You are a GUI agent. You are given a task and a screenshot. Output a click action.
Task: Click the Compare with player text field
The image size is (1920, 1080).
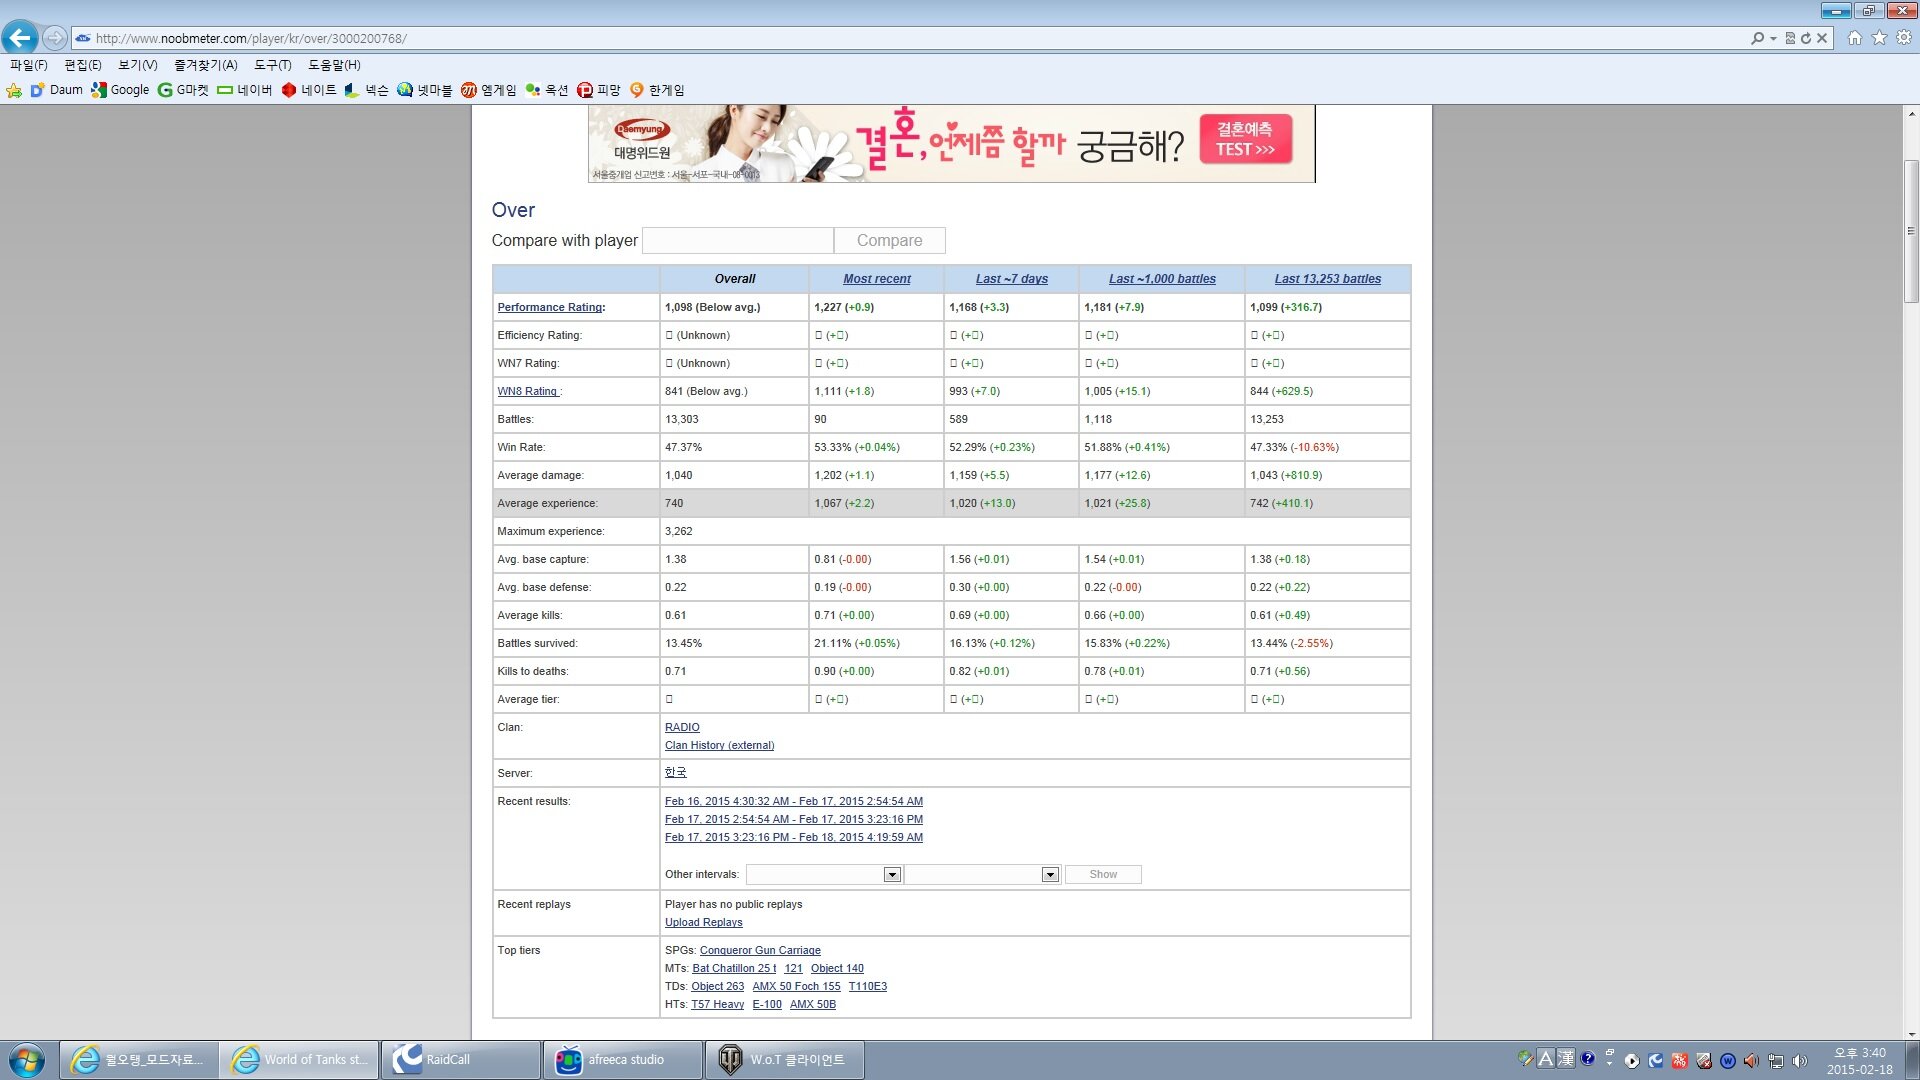737,241
